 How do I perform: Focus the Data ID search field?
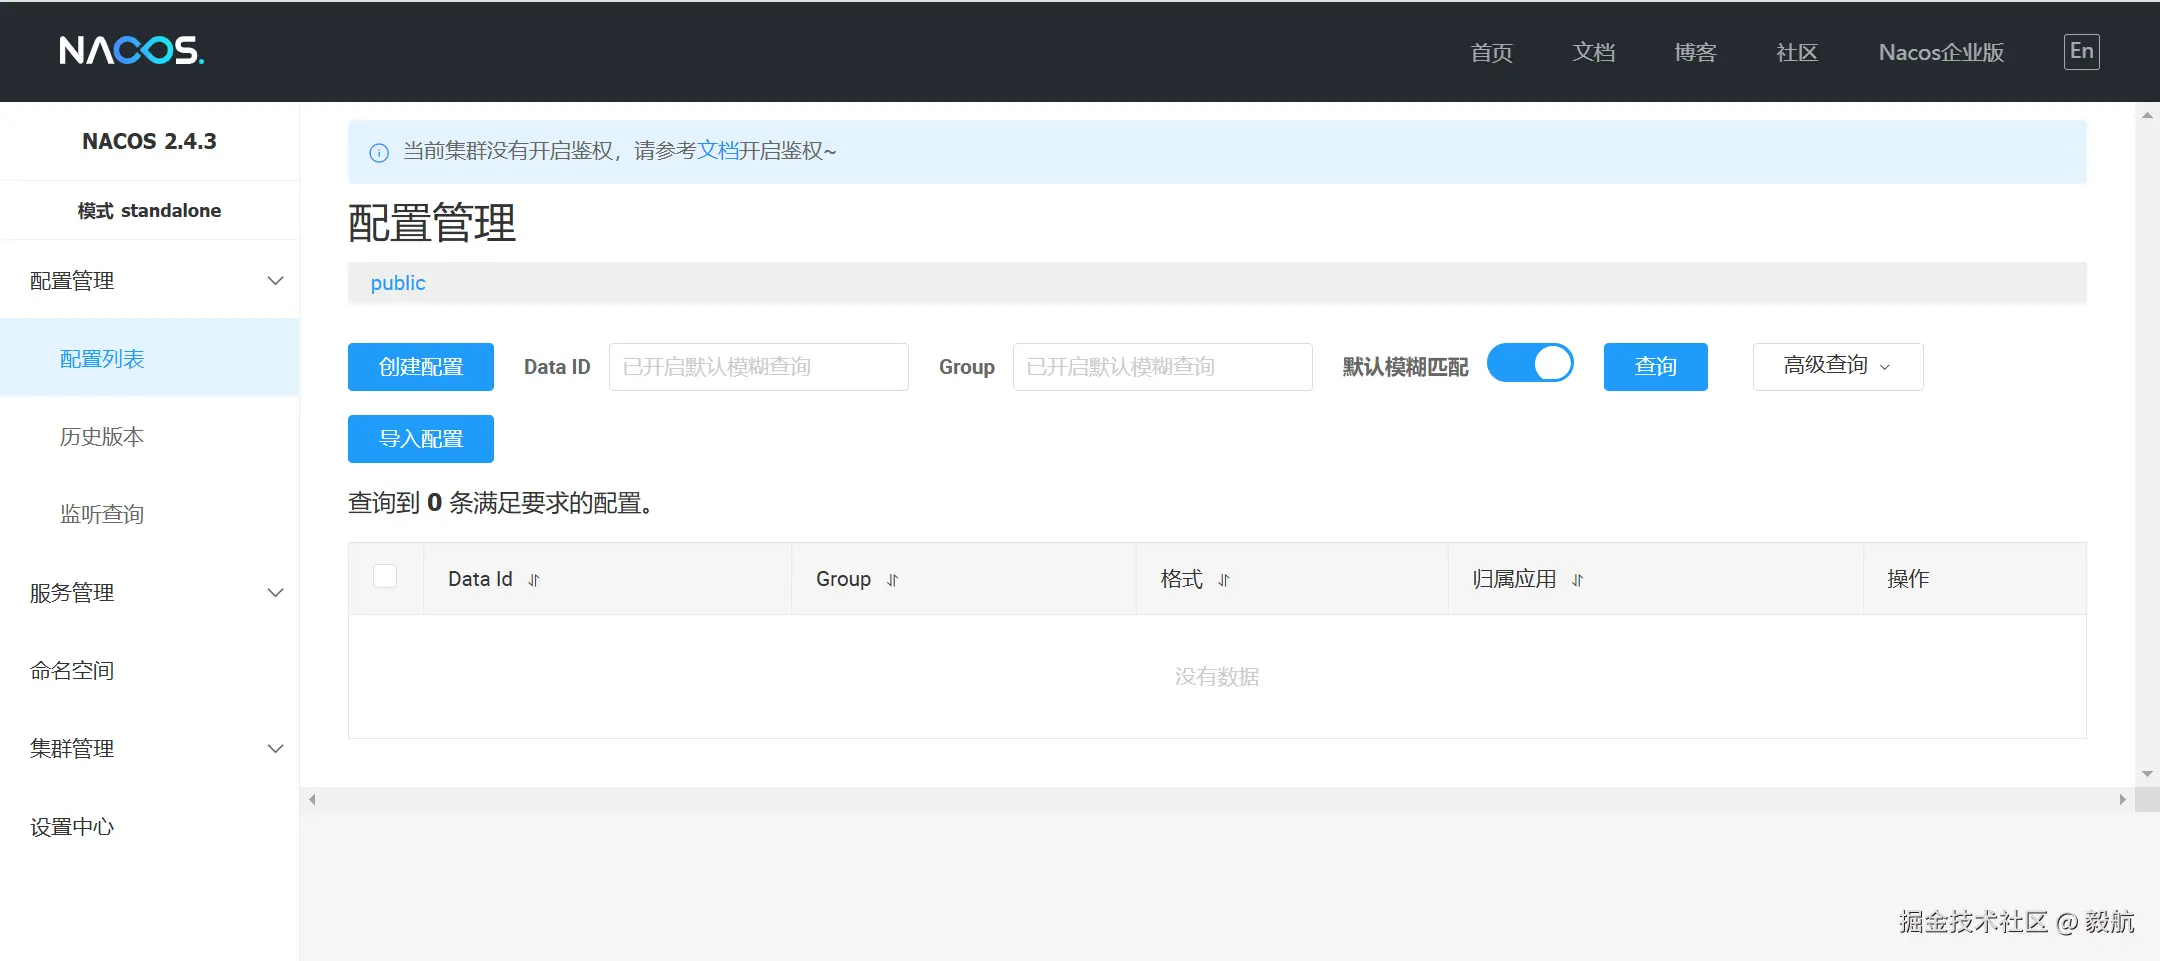[x=759, y=367]
